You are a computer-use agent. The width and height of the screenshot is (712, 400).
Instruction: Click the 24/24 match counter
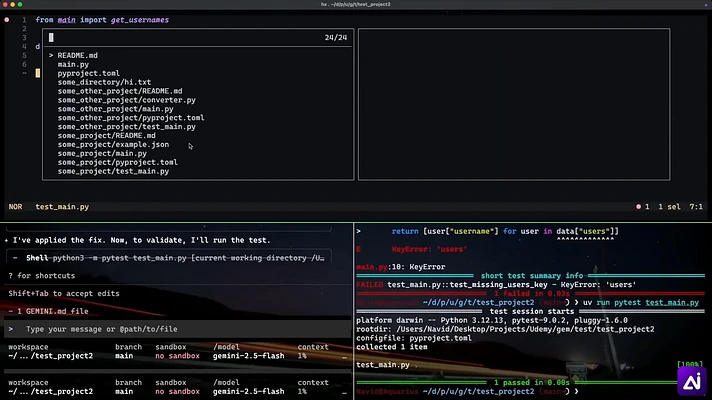pos(336,38)
